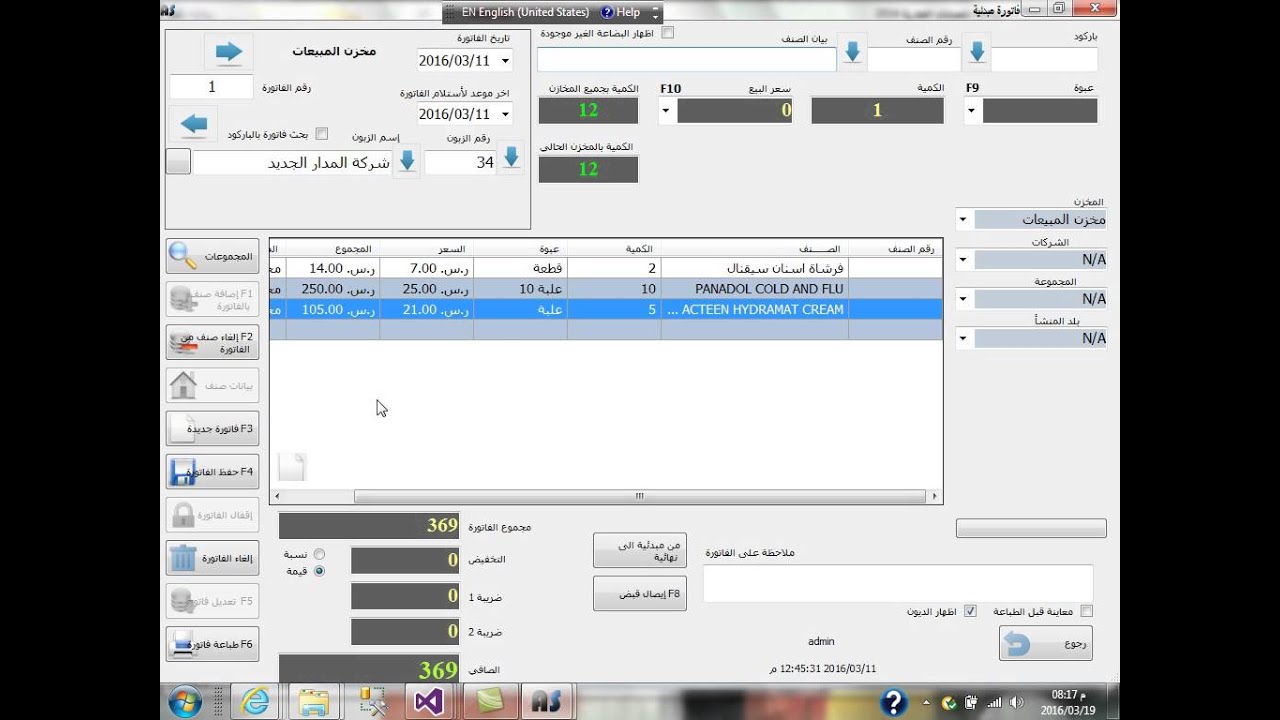Click the previous invoice left blue arrow
1280x720 pixels.
pyautogui.click(x=194, y=124)
